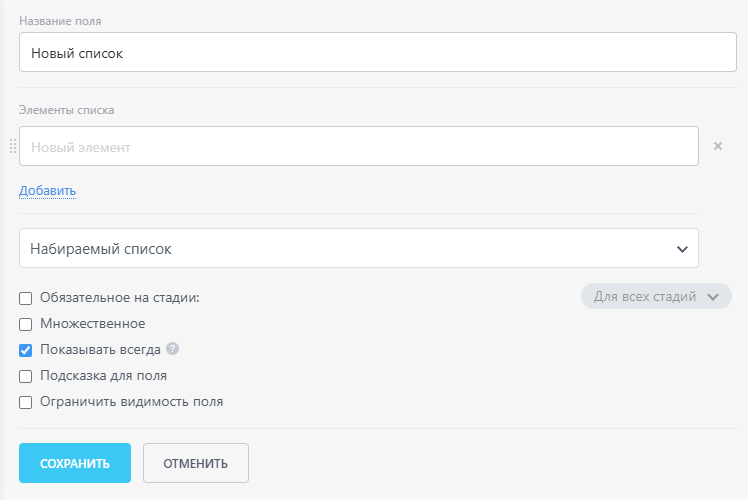Screen dimensions: 748x500
Task: Remove the list element with the X icon
Action: [717, 146]
